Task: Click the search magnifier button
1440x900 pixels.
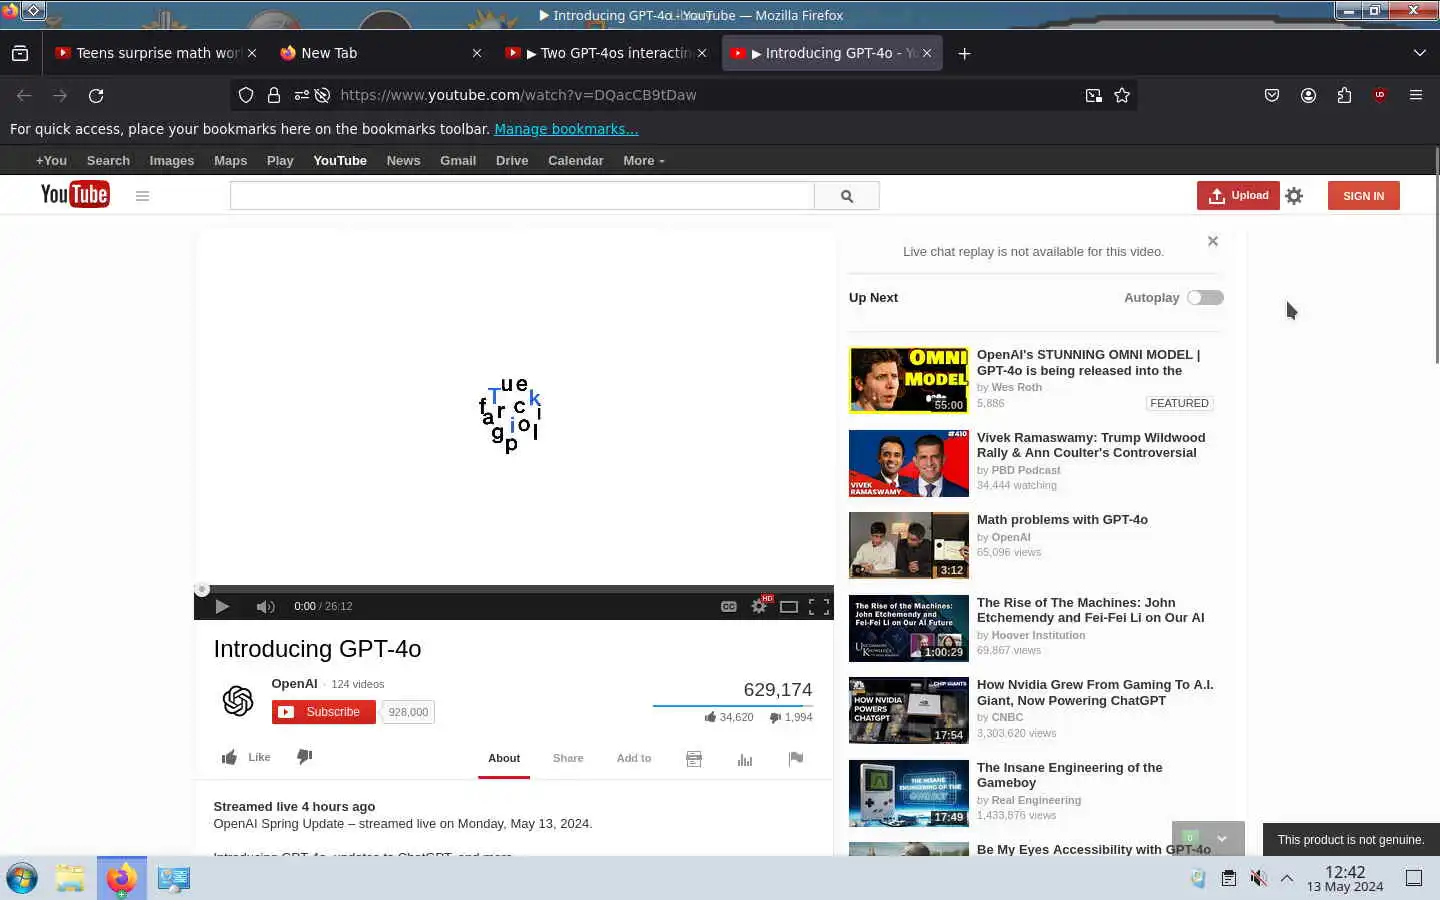Action: point(847,196)
